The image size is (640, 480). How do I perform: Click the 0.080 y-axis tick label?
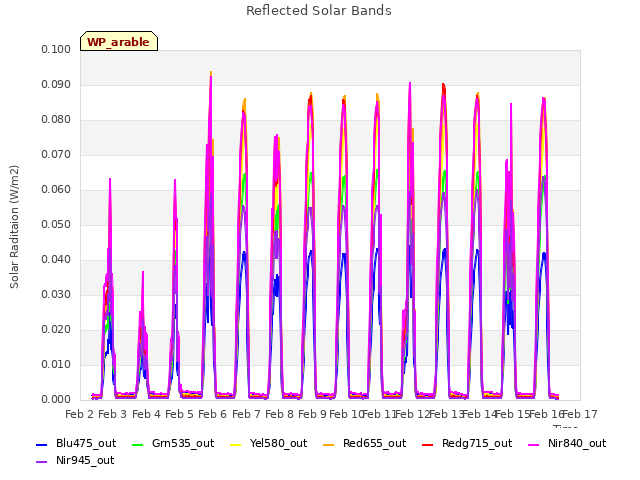[56, 120]
